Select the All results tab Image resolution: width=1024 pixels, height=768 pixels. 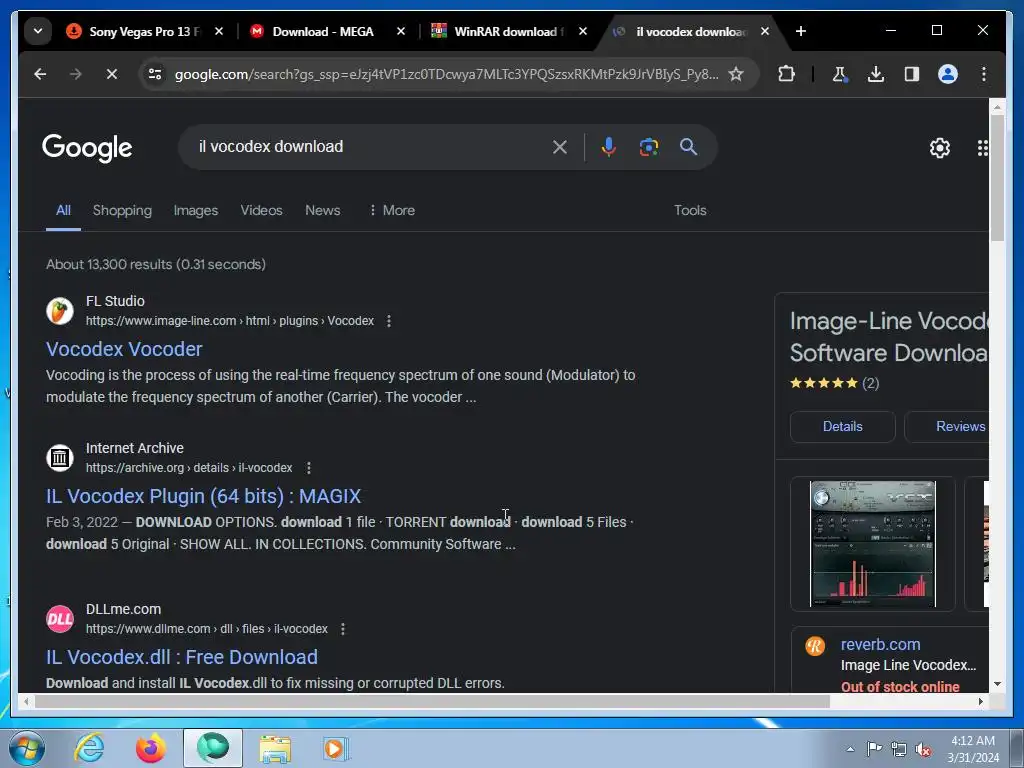(63, 210)
